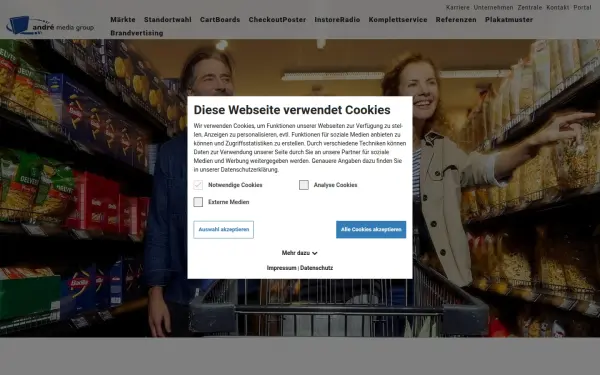600x375 pixels.
Task: Expand the Mehr dazu section
Action: point(300,253)
